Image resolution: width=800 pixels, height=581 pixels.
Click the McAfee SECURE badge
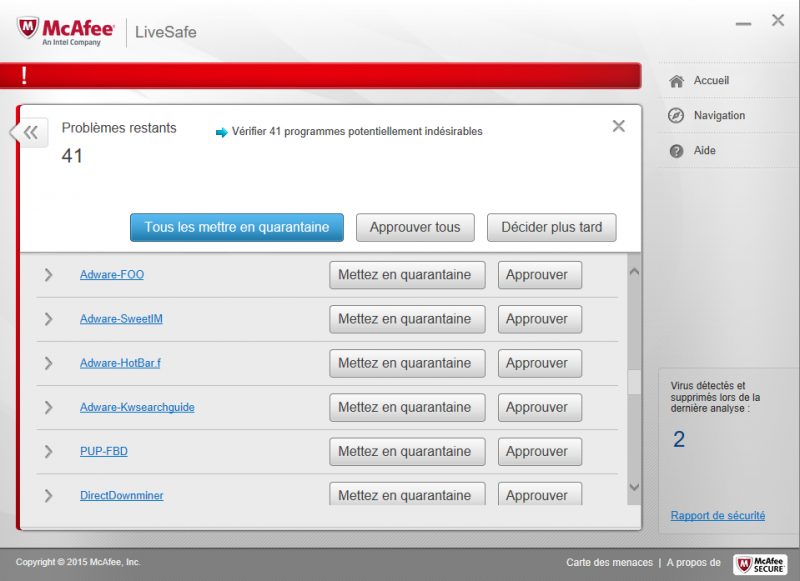click(760, 564)
